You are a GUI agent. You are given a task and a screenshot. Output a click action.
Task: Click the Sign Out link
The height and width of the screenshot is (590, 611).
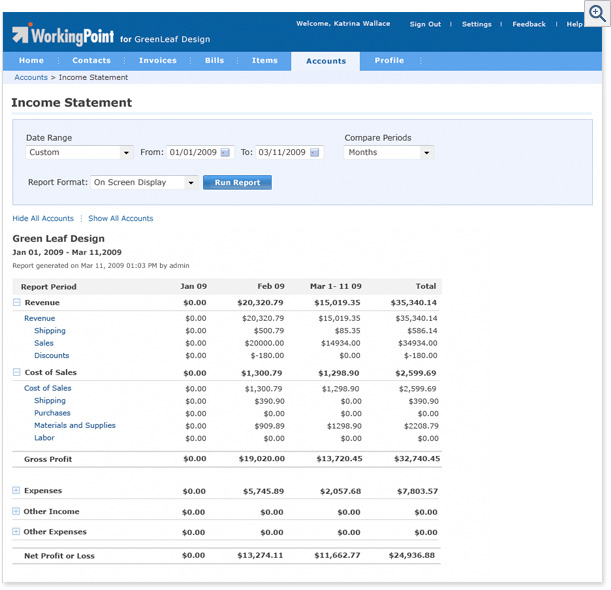[x=425, y=24]
